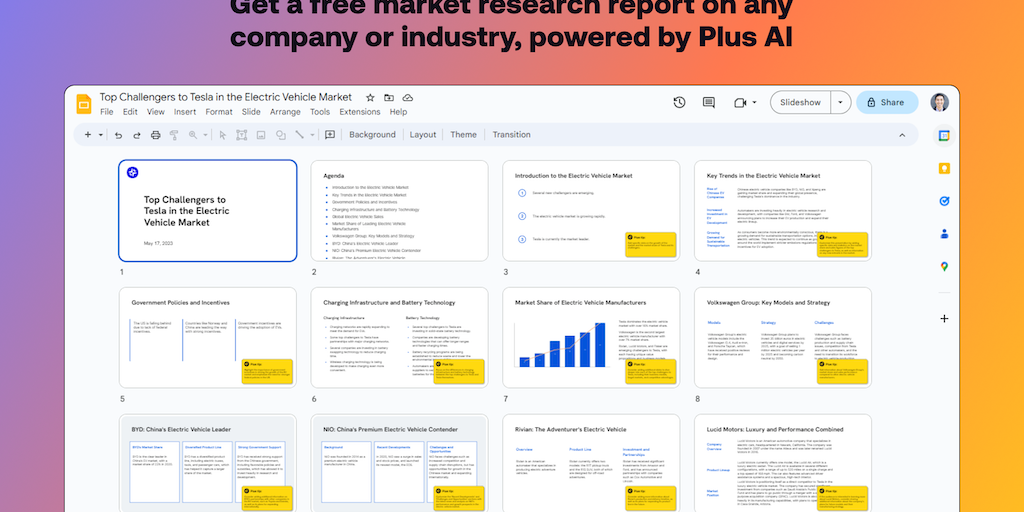This screenshot has width=1024, height=512.
Task: Open the Slide menu
Action: tap(251, 112)
